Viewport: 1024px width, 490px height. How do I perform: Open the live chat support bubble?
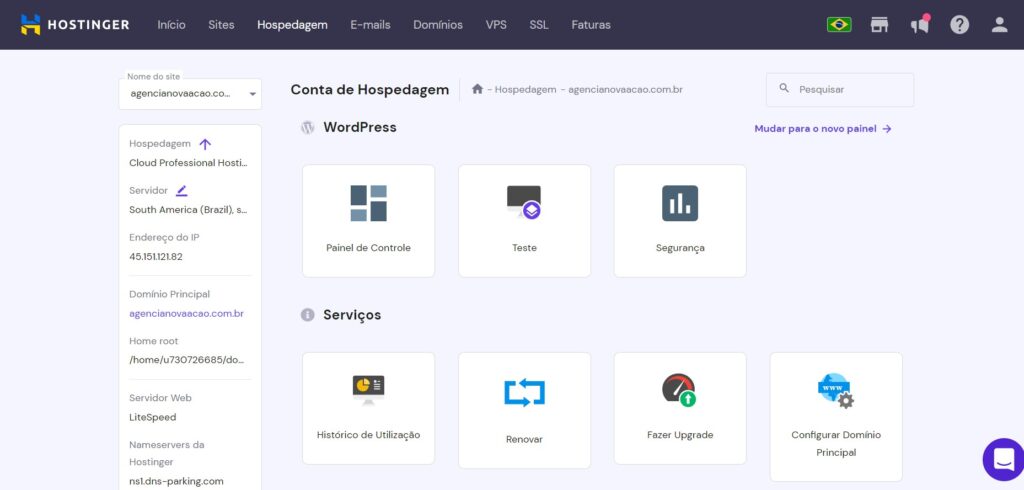pyautogui.click(x=1002, y=459)
